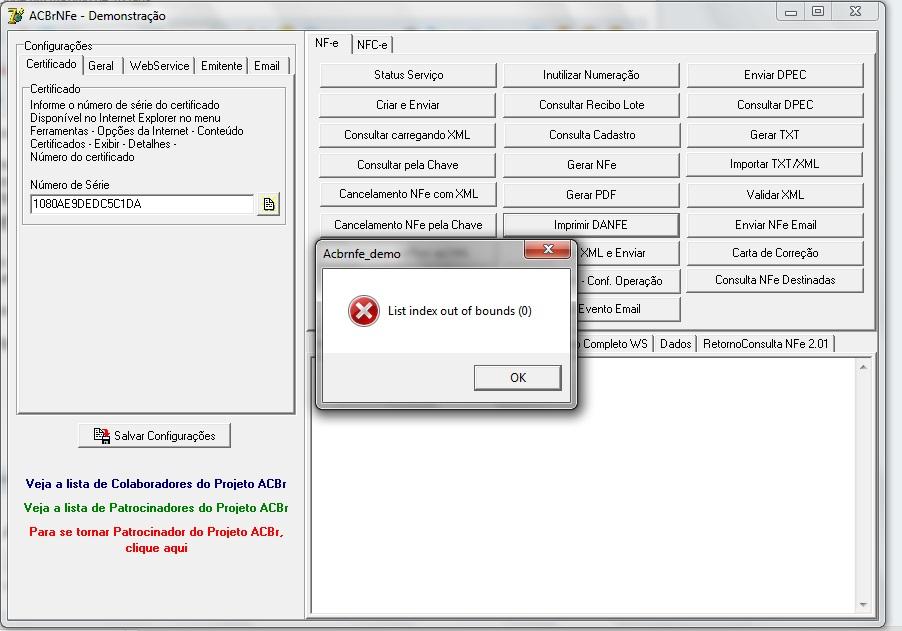Click the Consultar DPEC button
This screenshot has width=902, height=631.
coord(775,105)
